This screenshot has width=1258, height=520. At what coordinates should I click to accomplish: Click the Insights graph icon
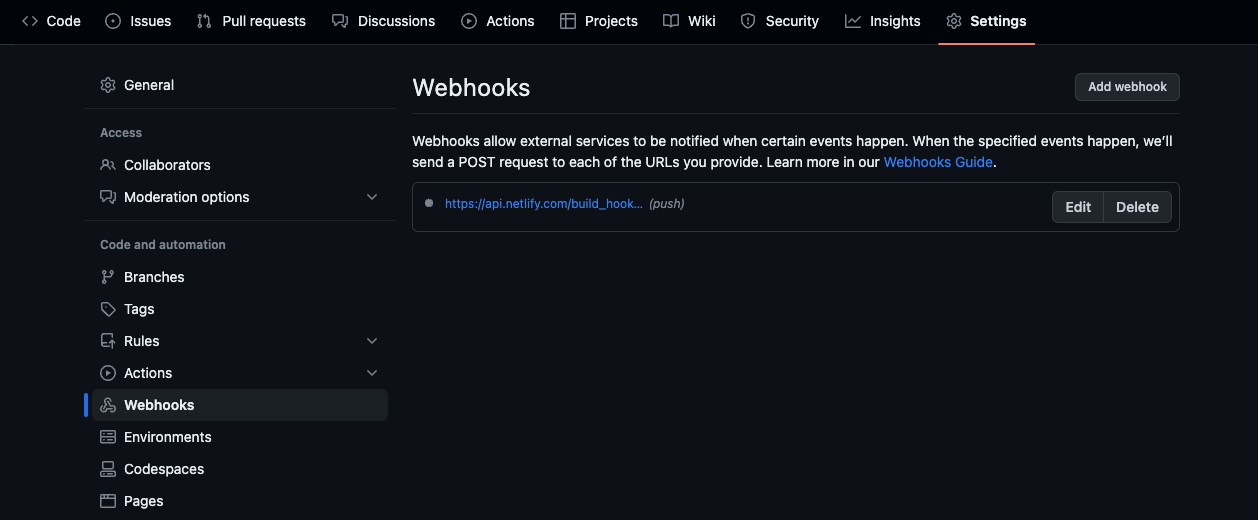pos(853,21)
